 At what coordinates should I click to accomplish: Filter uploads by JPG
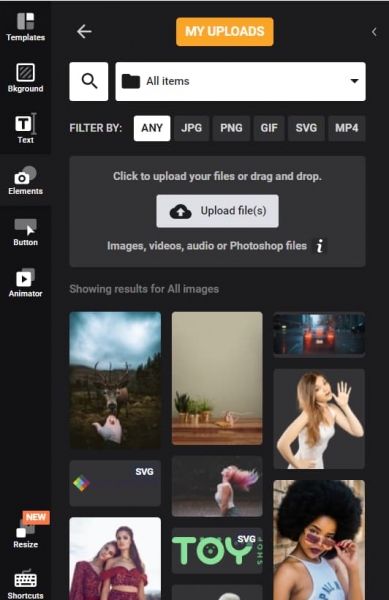192,128
